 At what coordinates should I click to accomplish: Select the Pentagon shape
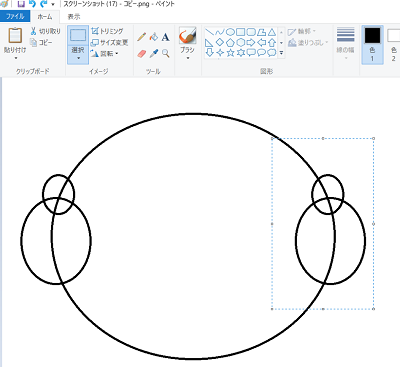[230, 42]
